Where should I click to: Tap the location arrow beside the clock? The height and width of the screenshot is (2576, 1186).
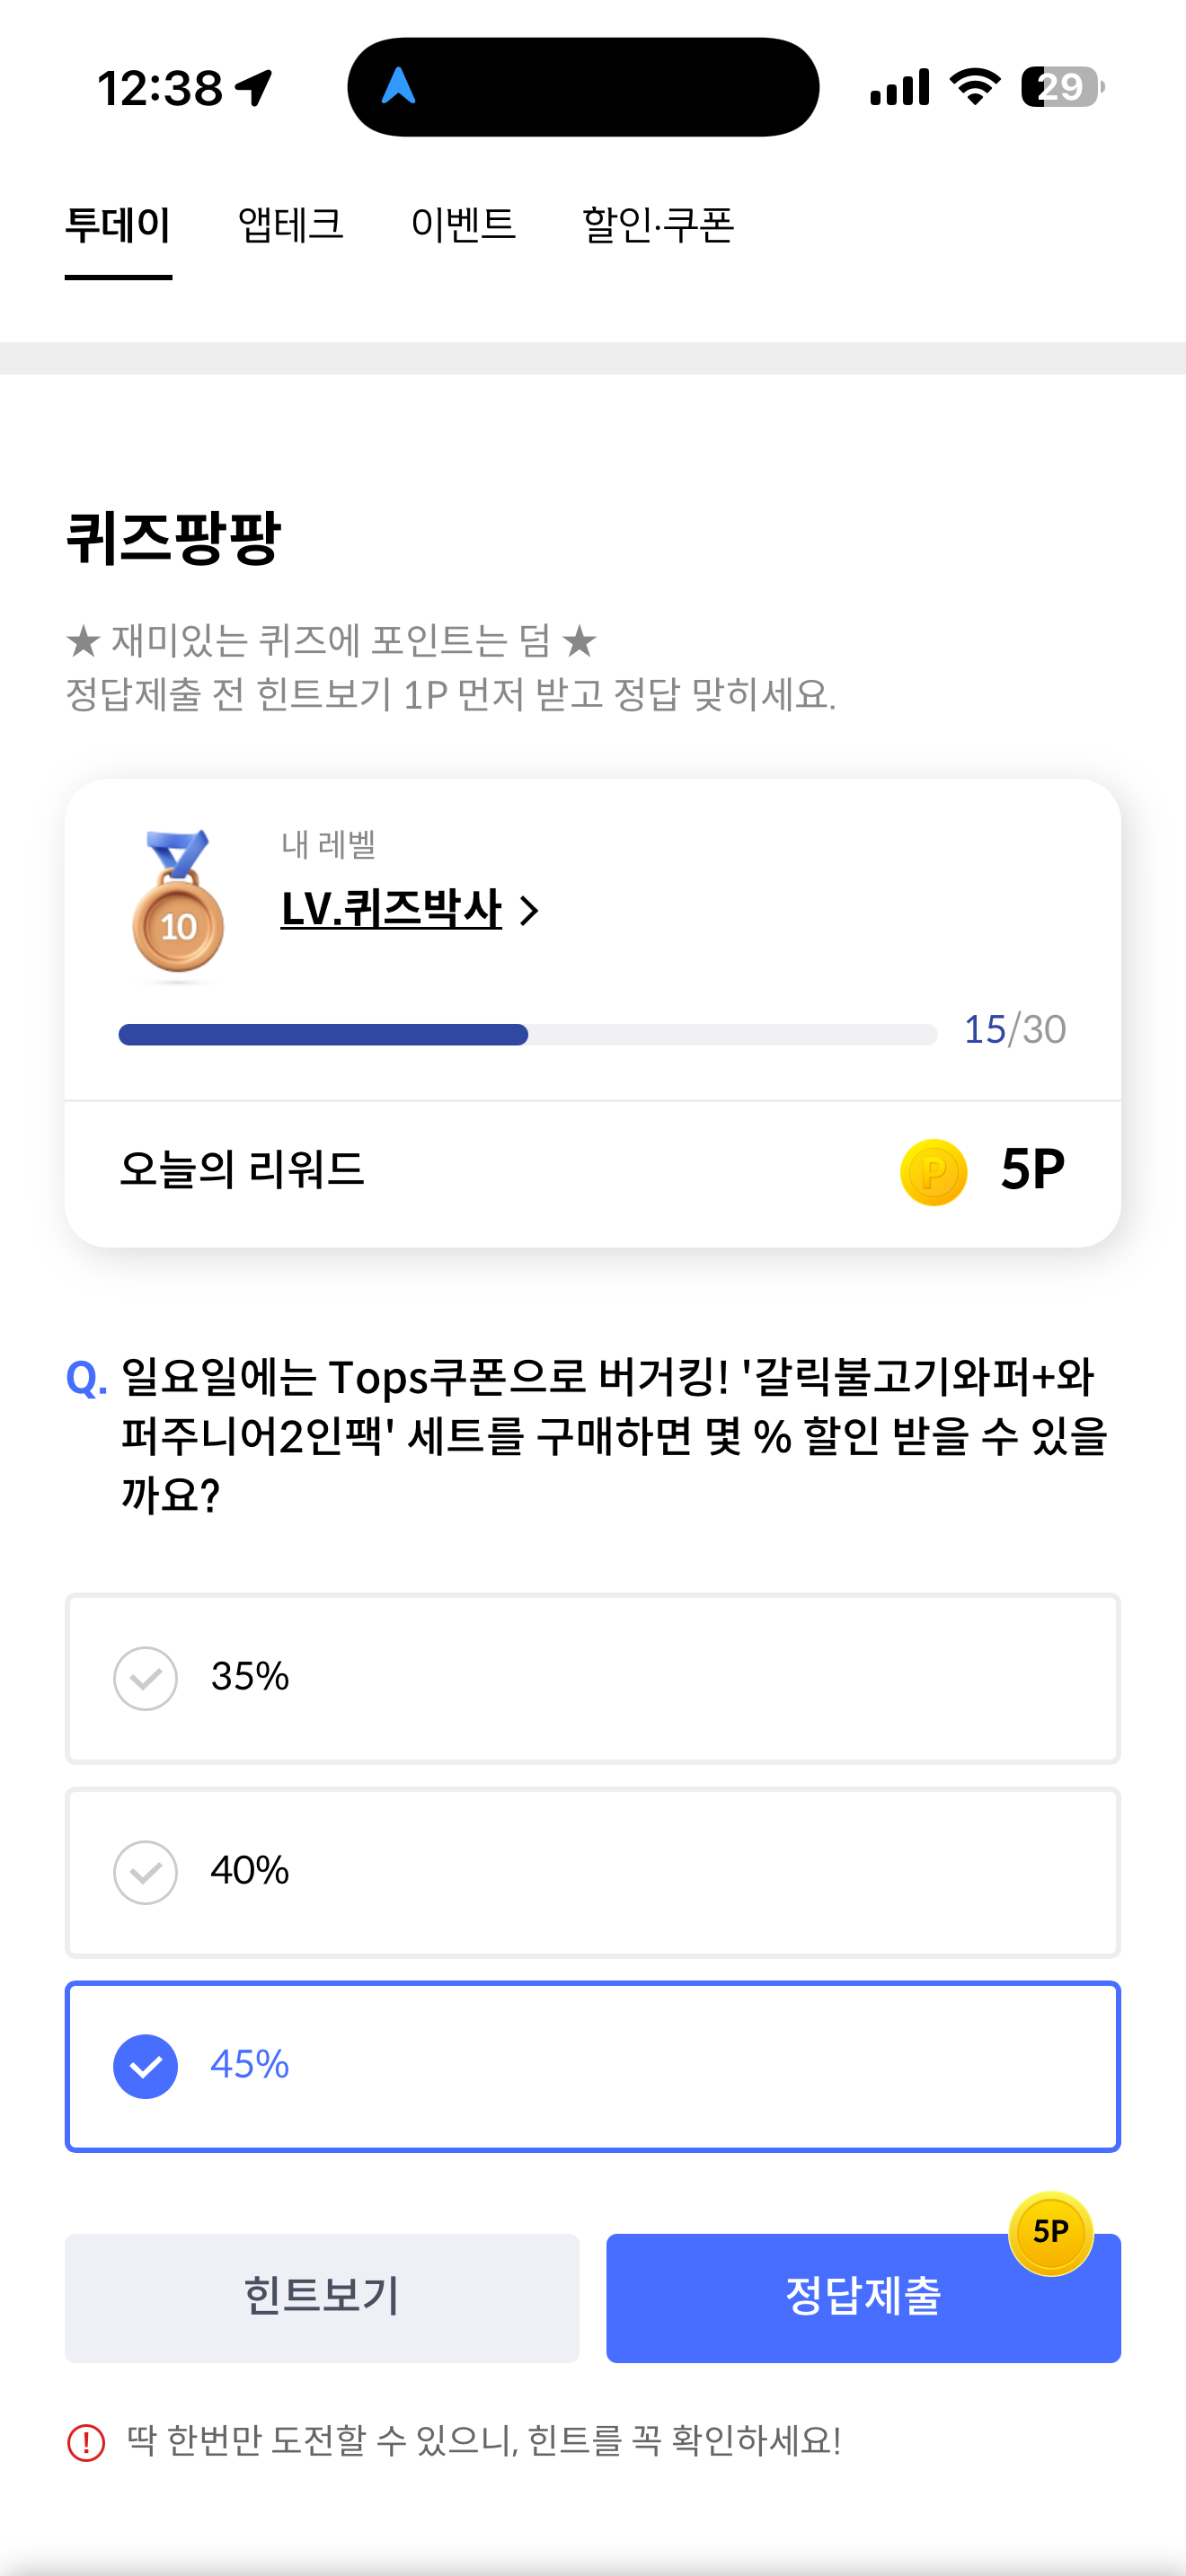[x=254, y=88]
